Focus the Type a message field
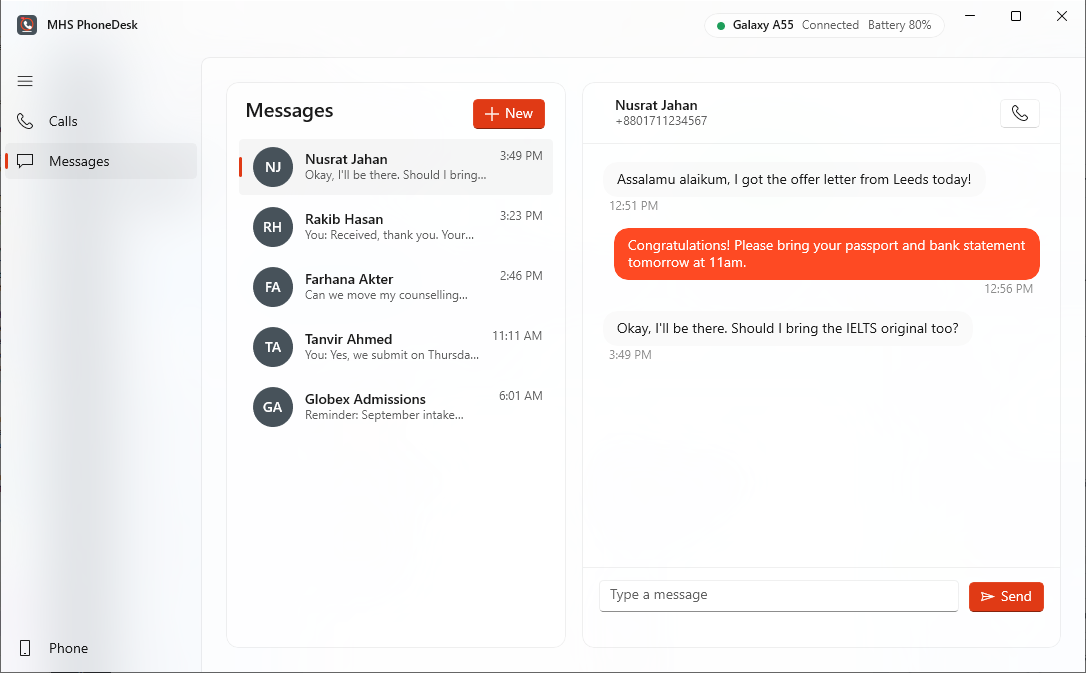 778,595
